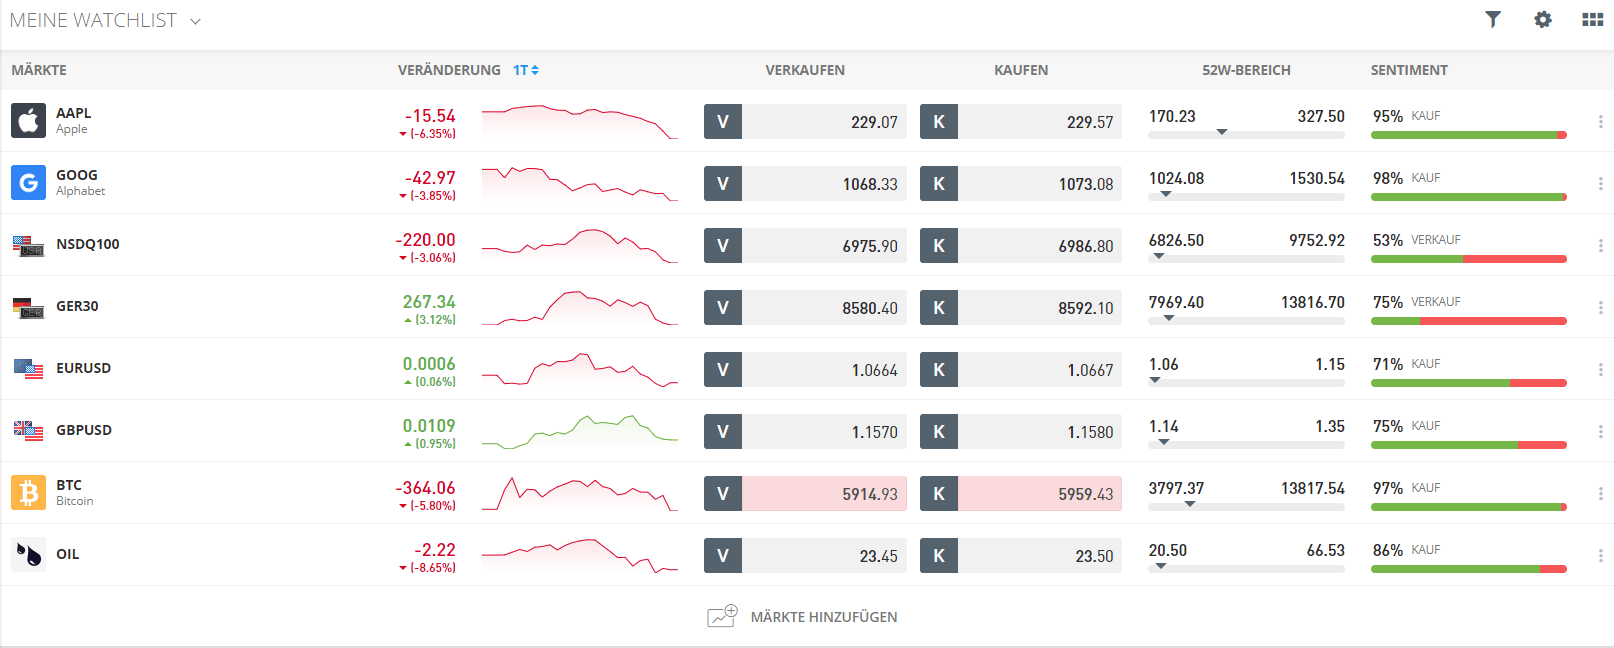Open more options for AAPL row
The width and height of the screenshot is (1614, 648).
1600,122
